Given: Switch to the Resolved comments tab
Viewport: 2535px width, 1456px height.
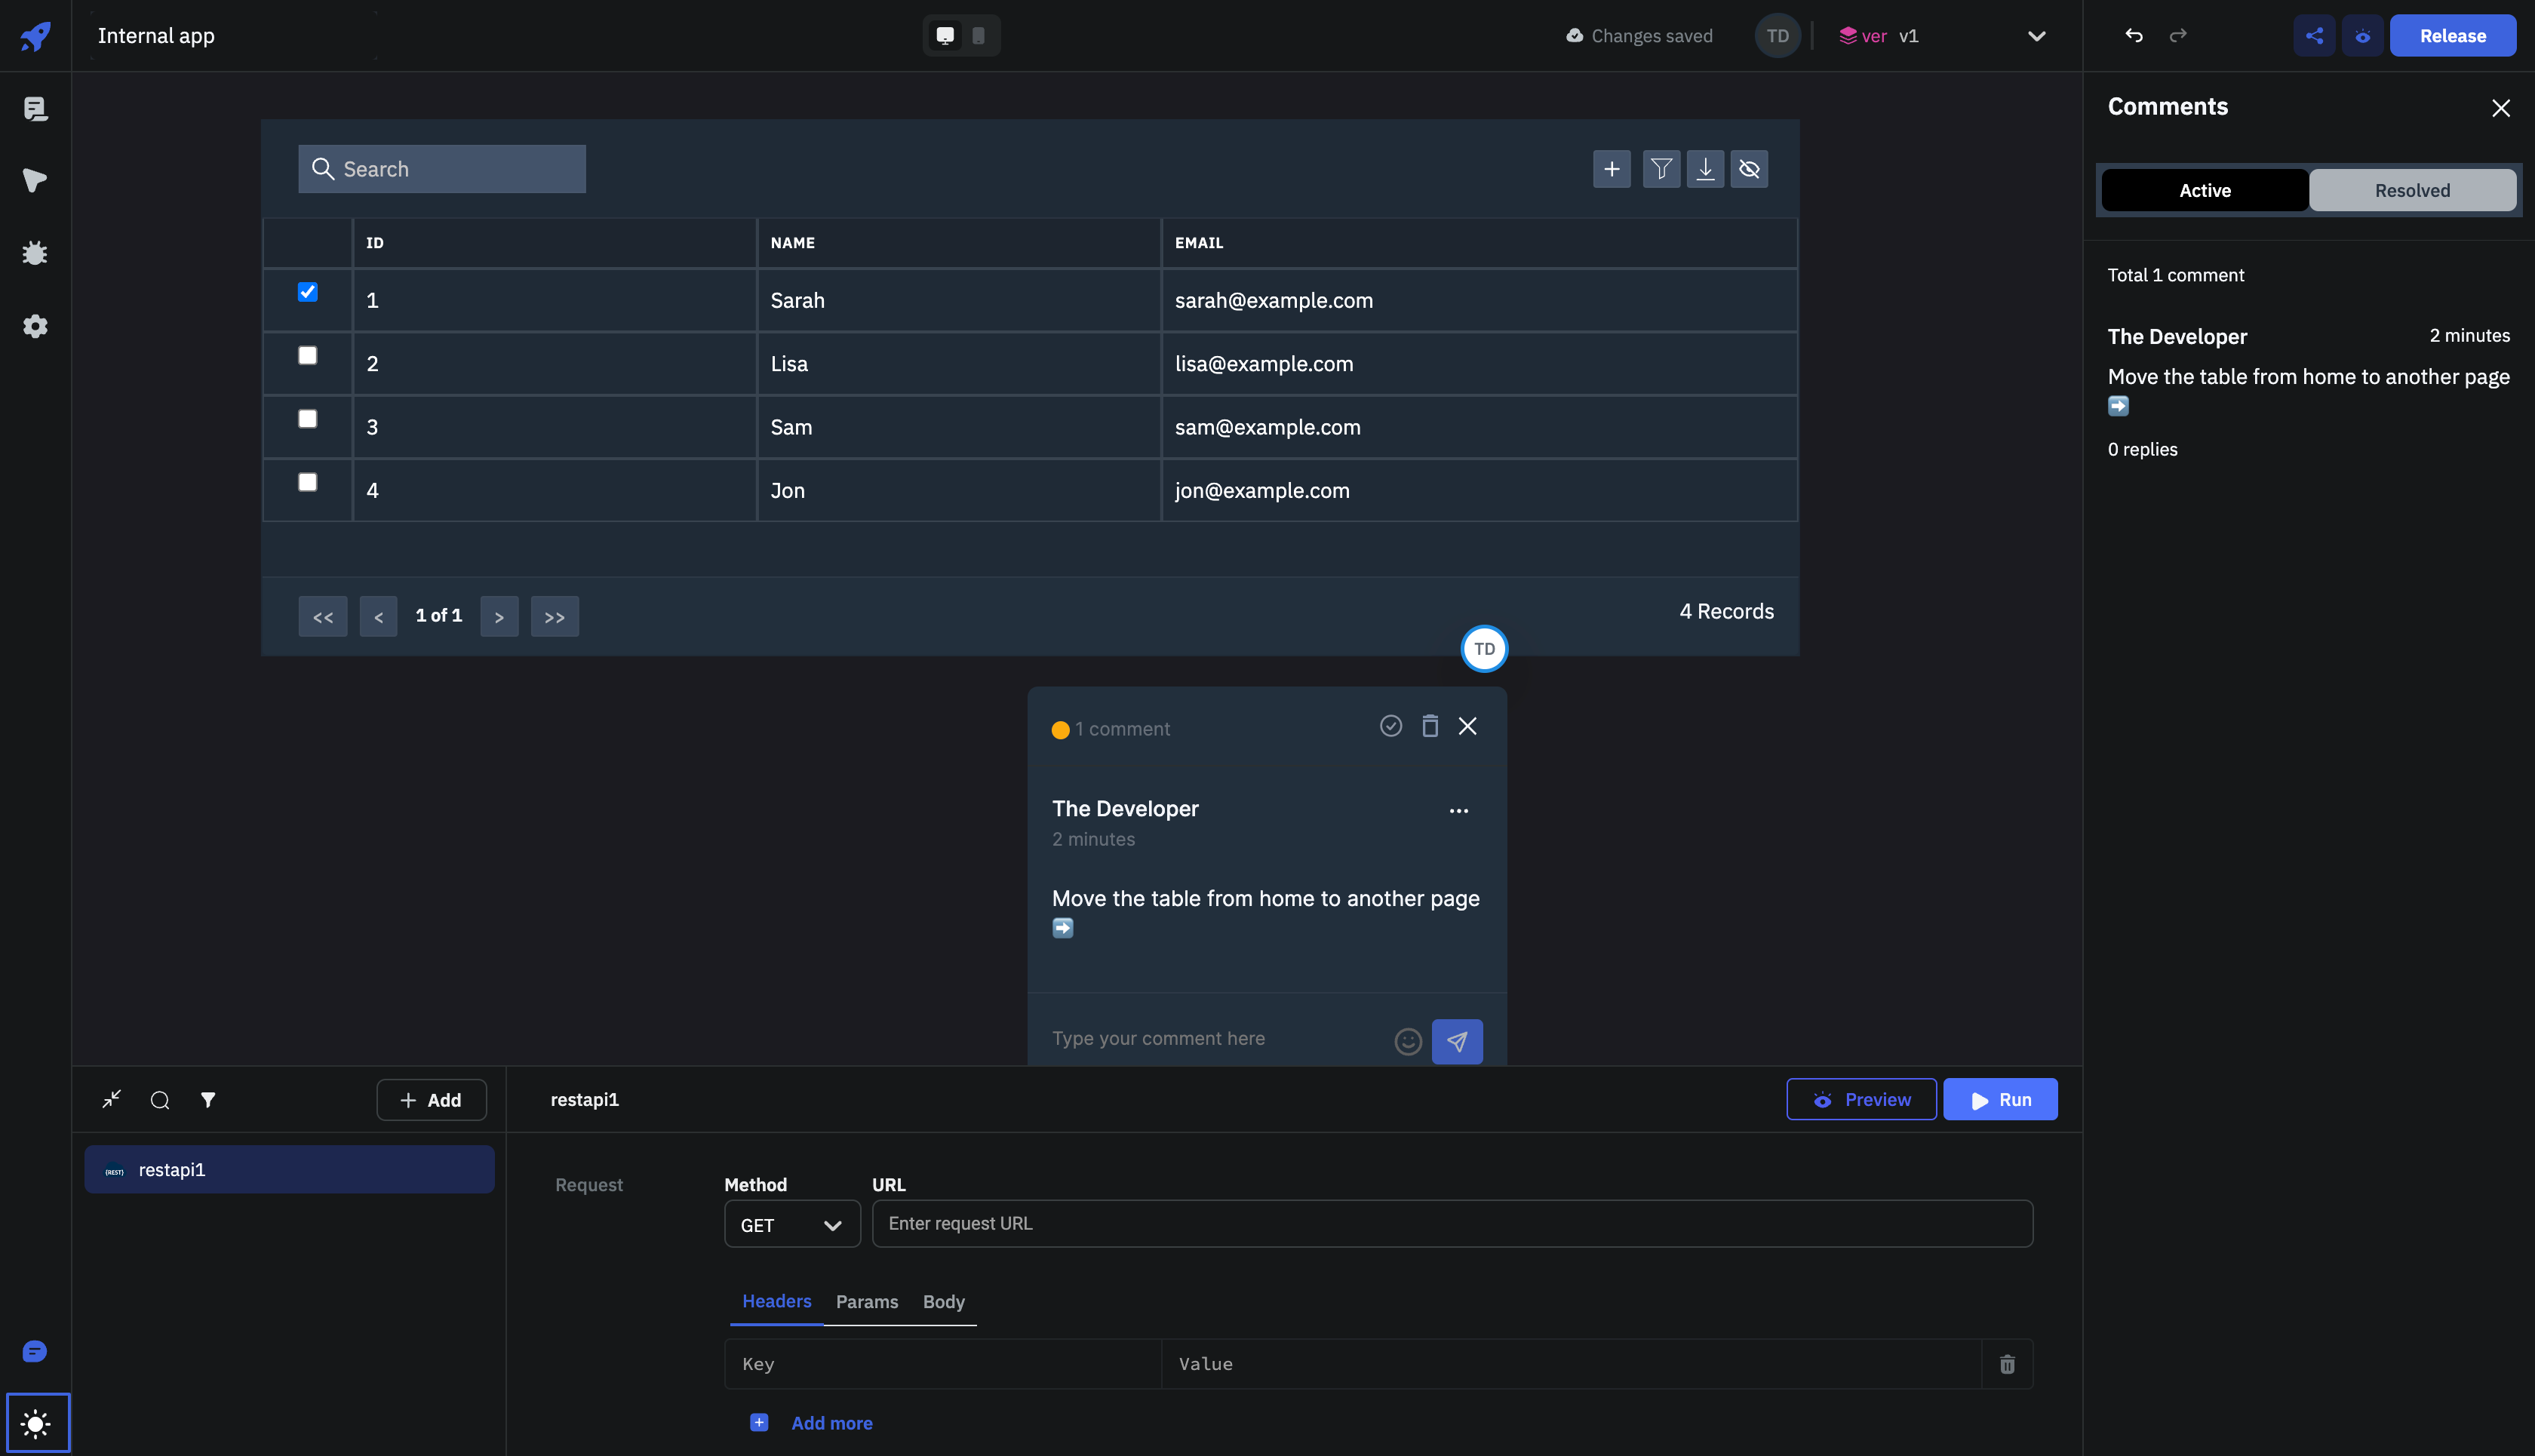Looking at the screenshot, I should pos(2413,188).
